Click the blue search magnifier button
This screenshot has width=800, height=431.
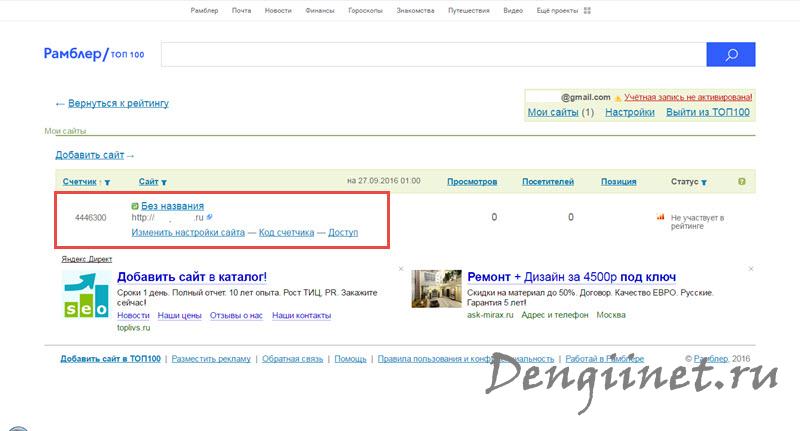pos(731,54)
